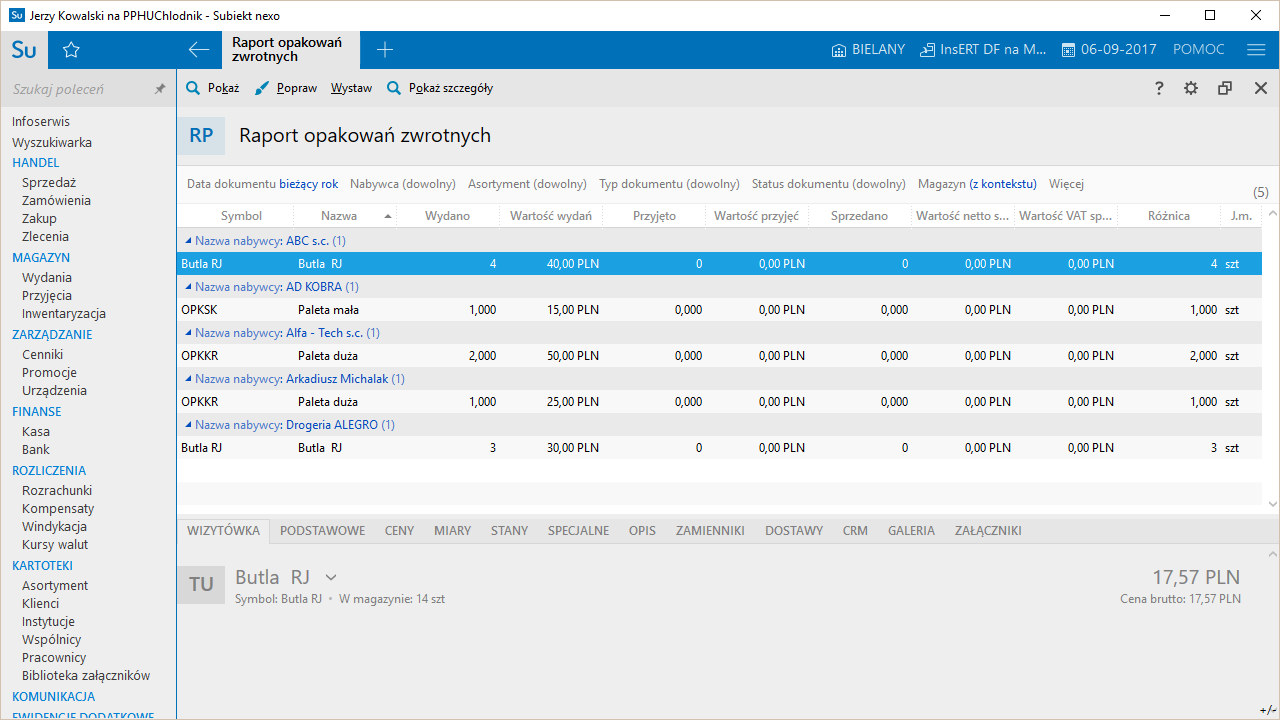Click the Popraw toolbar button
The width and height of the screenshot is (1280, 720).
click(286, 88)
